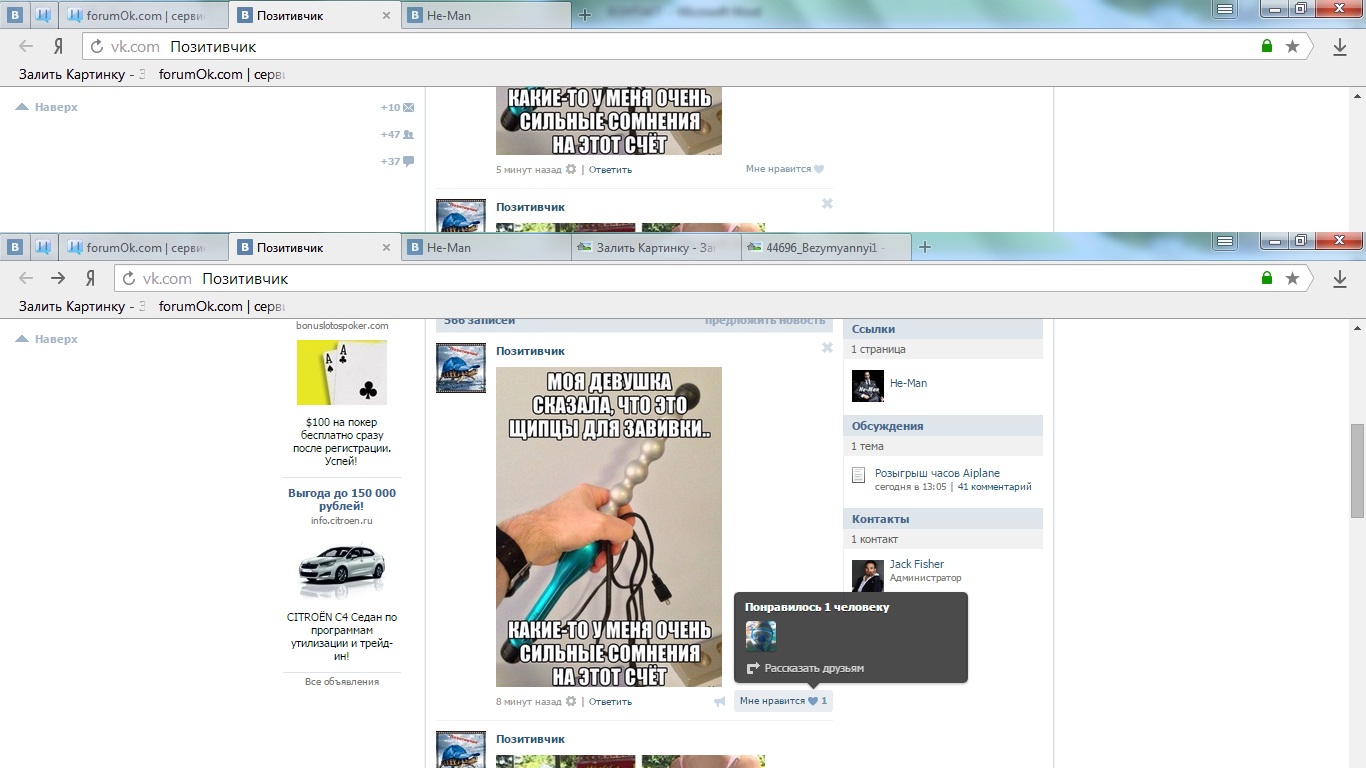The width and height of the screenshot is (1366, 768).
Task: Close the post above the meme in lower window
Action: (827, 348)
